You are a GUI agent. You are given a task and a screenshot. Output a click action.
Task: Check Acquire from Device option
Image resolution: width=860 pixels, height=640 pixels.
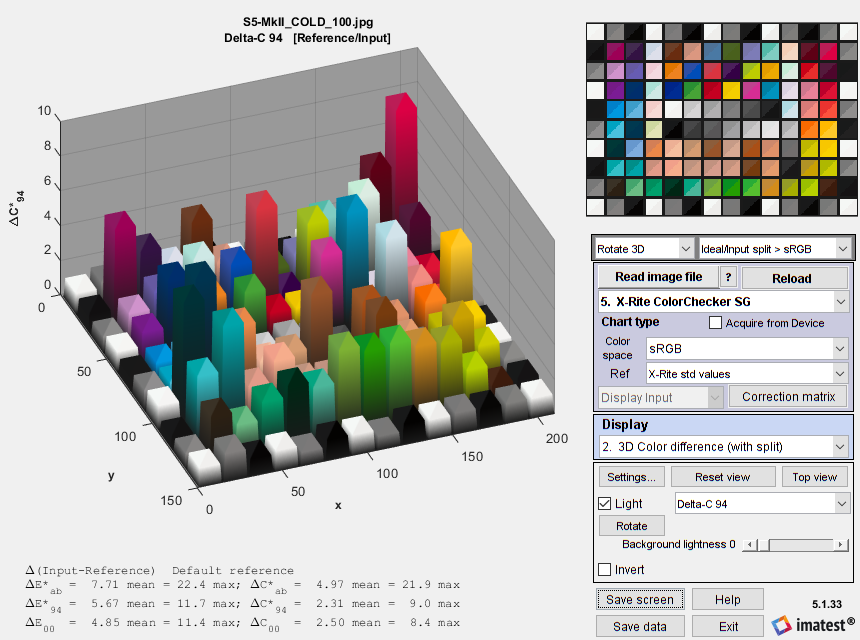click(x=715, y=323)
